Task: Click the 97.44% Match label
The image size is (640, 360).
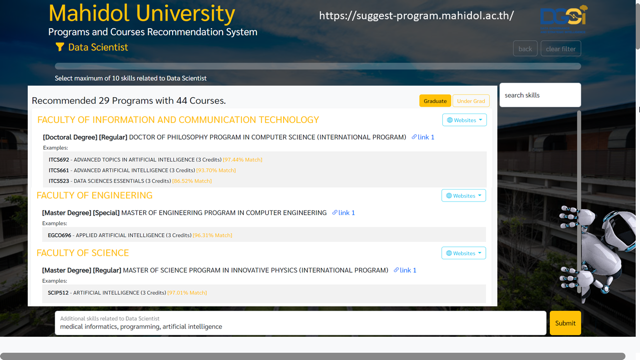Action: (x=242, y=160)
